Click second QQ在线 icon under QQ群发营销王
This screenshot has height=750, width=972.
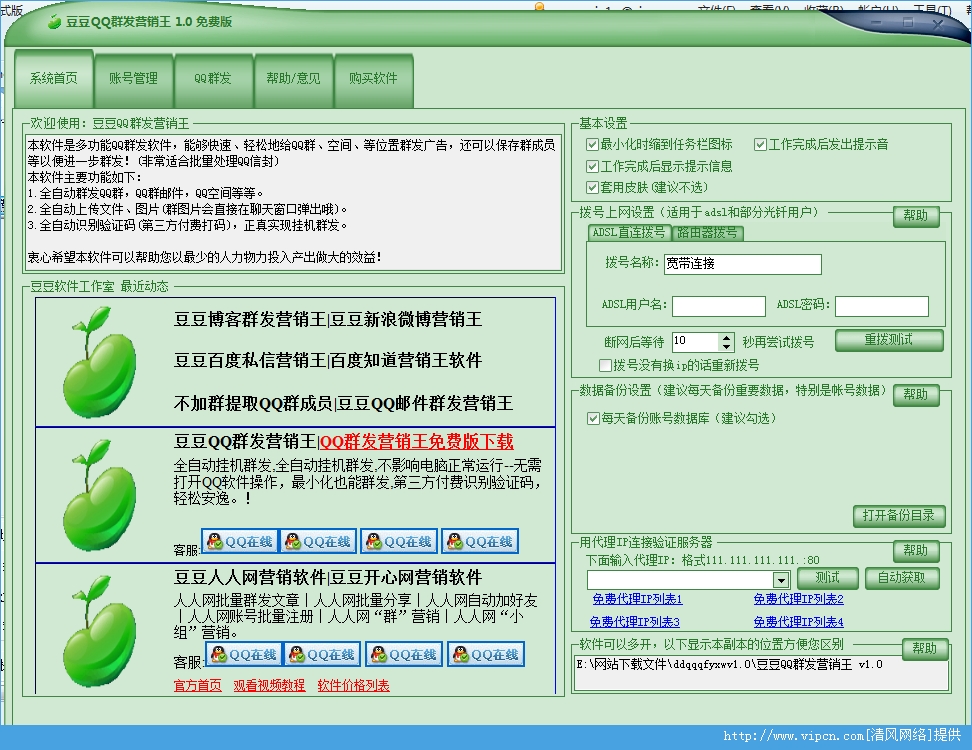(318, 542)
